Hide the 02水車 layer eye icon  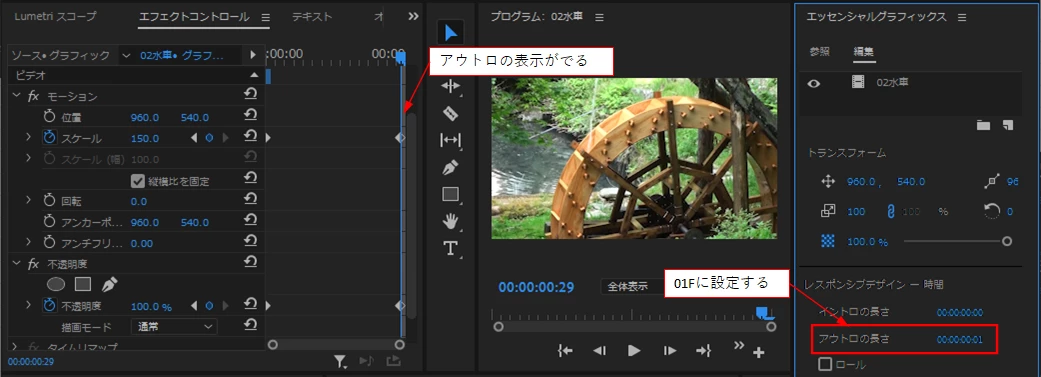pos(814,83)
